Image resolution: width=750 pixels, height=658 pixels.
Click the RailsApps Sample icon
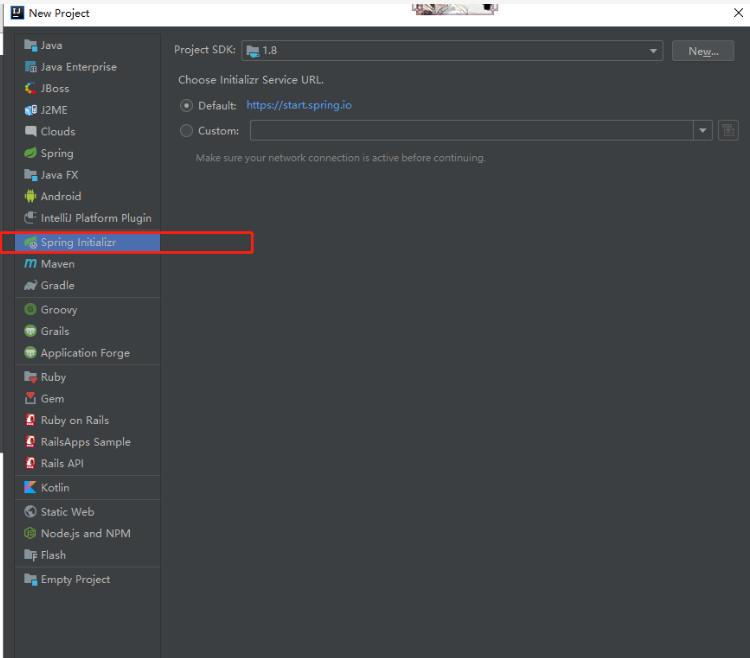[x=31, y=442]
